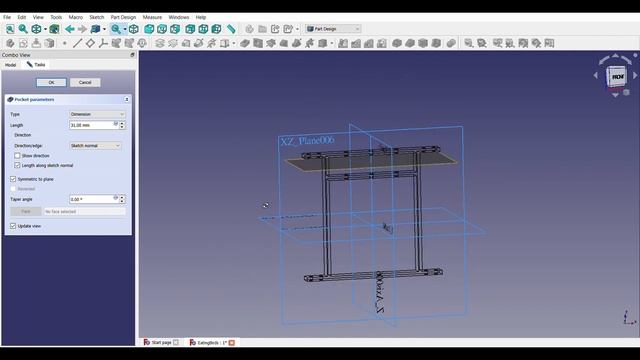Open the Part Design menu
Viewport: 640px width, 360px height.
(x=123, y=17)
